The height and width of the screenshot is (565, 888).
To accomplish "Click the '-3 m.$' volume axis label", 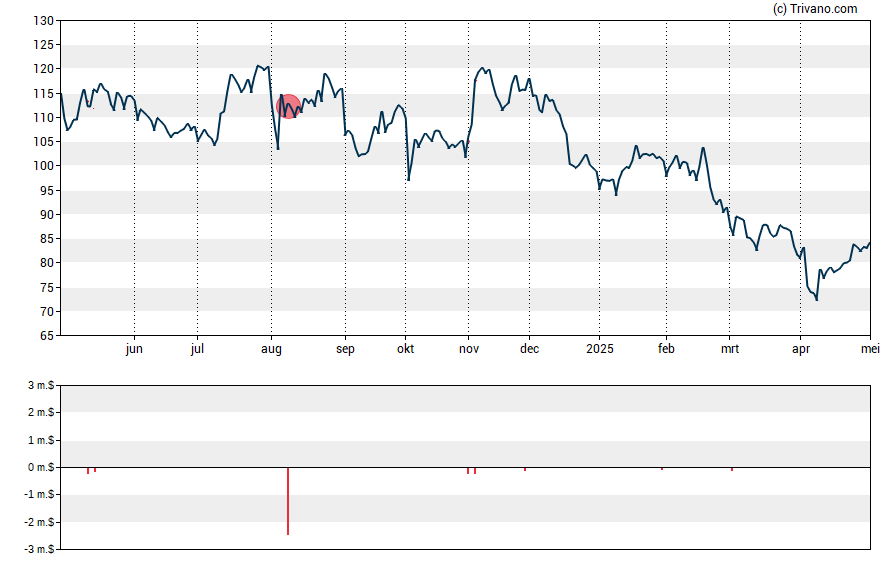I will (39, 549).
